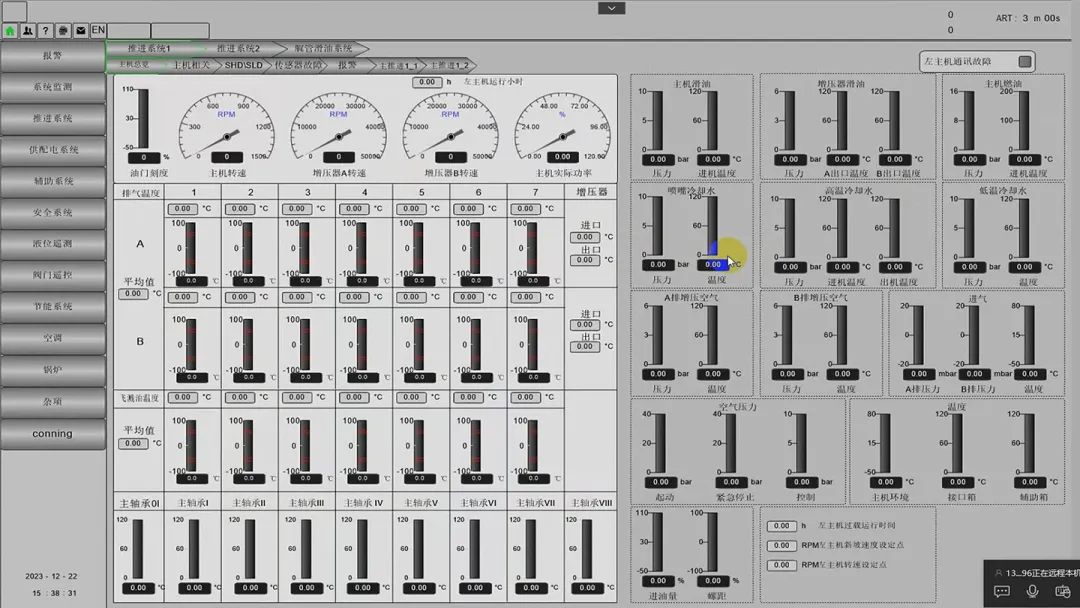
Task: Open the 供配电系统 sidebar button
Action: tap(53, 150)
